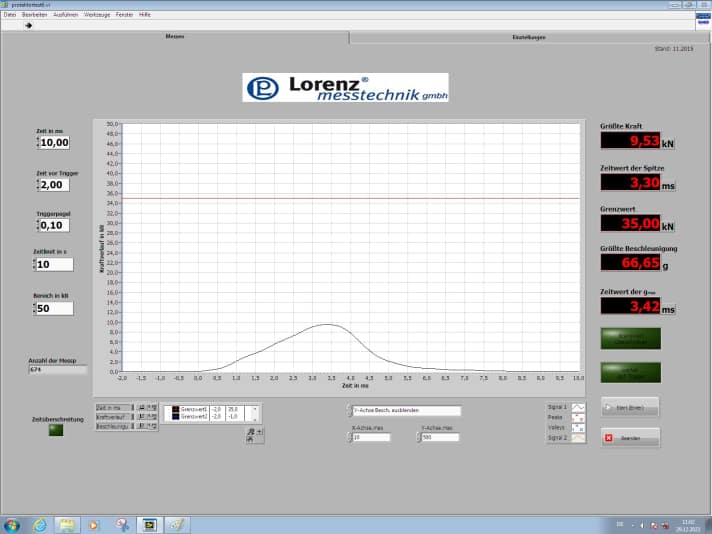
Task: Click the run arrow in the toolbar
Action: [x=28, y=25]
